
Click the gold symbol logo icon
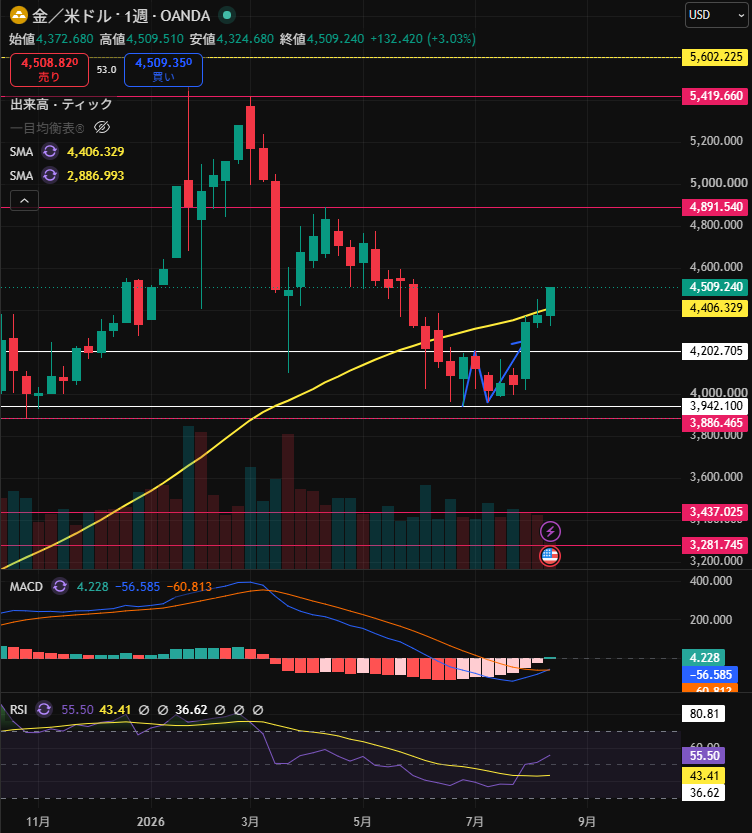(x=19, y=15)
